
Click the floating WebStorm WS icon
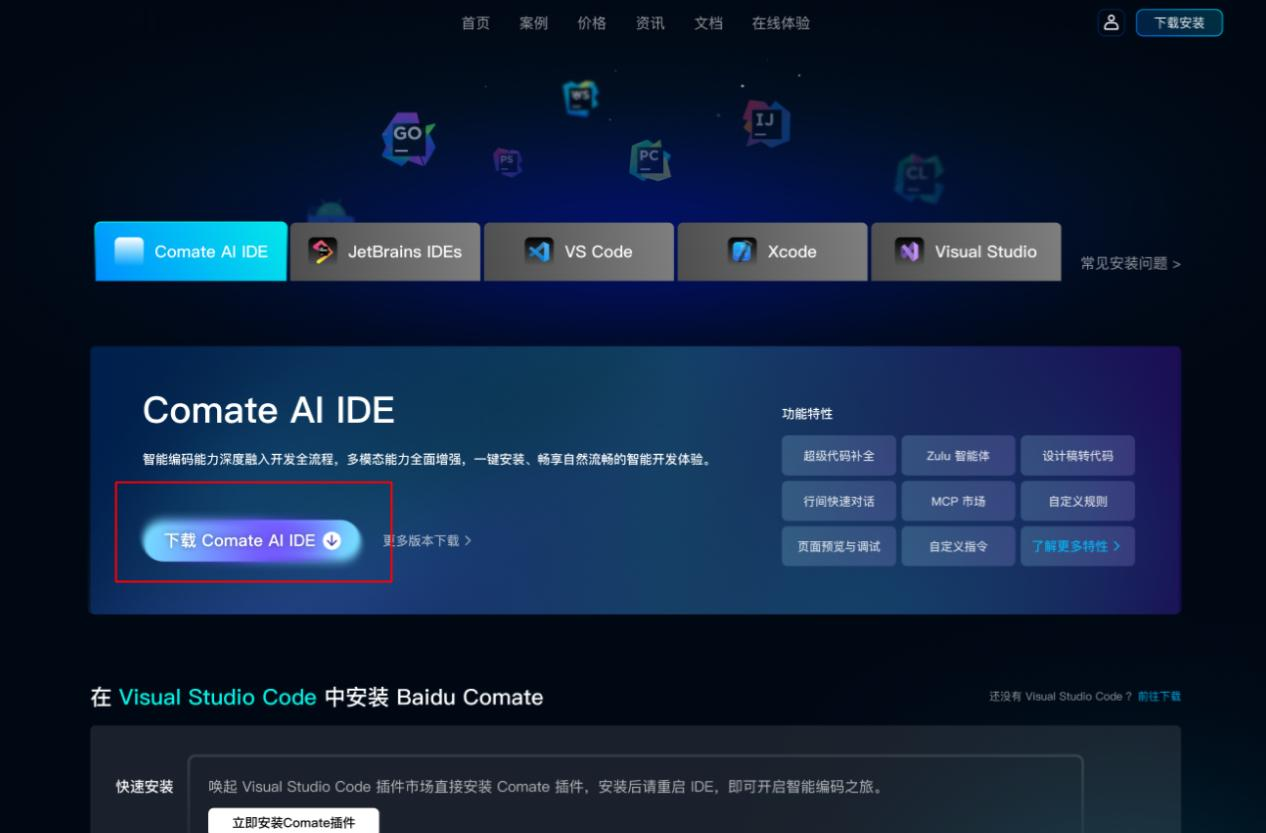point(580,98)
